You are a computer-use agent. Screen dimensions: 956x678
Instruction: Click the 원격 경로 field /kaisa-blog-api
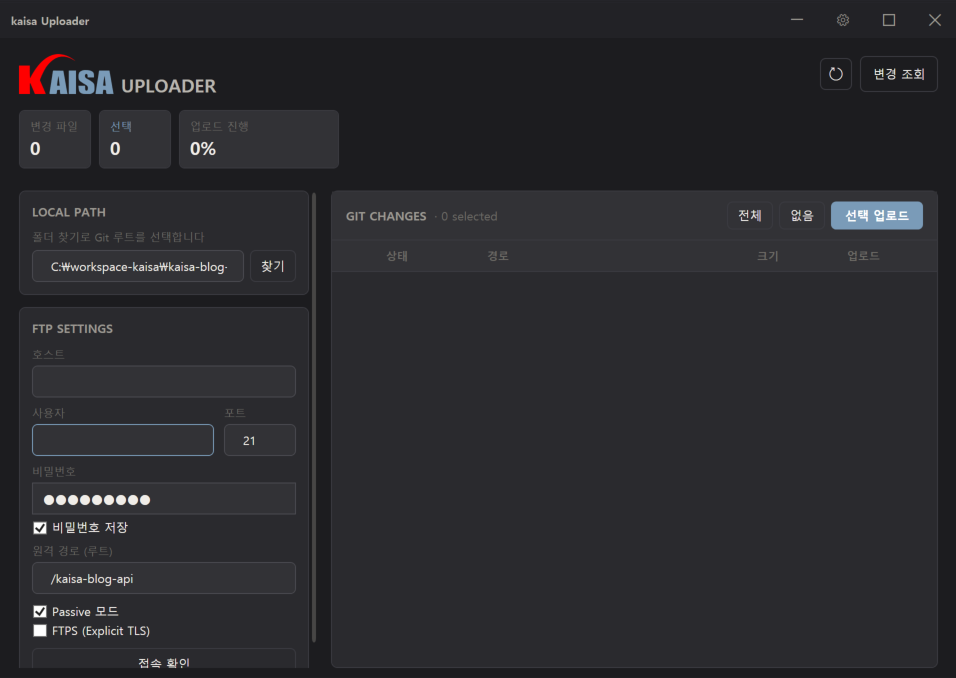point(164,578)
